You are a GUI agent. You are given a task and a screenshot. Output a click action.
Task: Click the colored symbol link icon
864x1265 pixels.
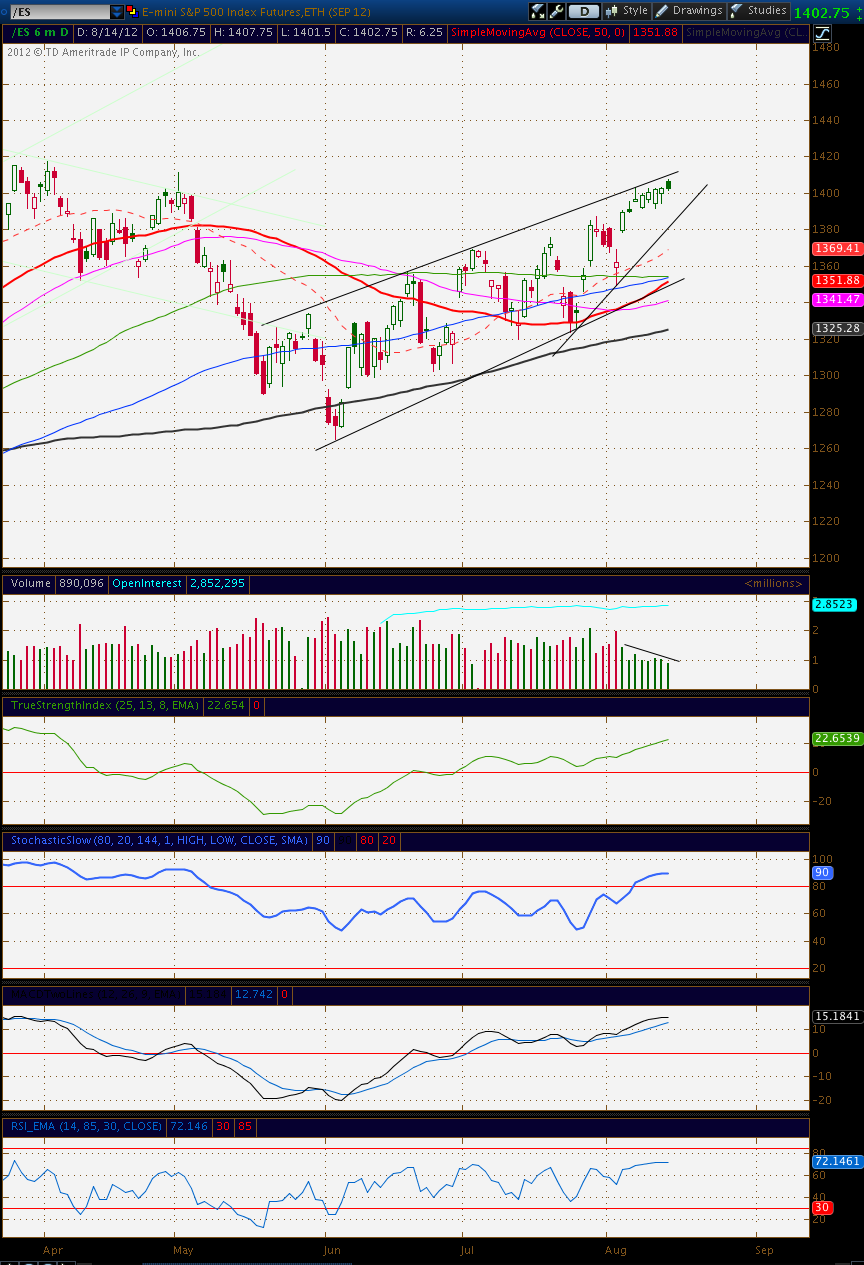[132, 12]
